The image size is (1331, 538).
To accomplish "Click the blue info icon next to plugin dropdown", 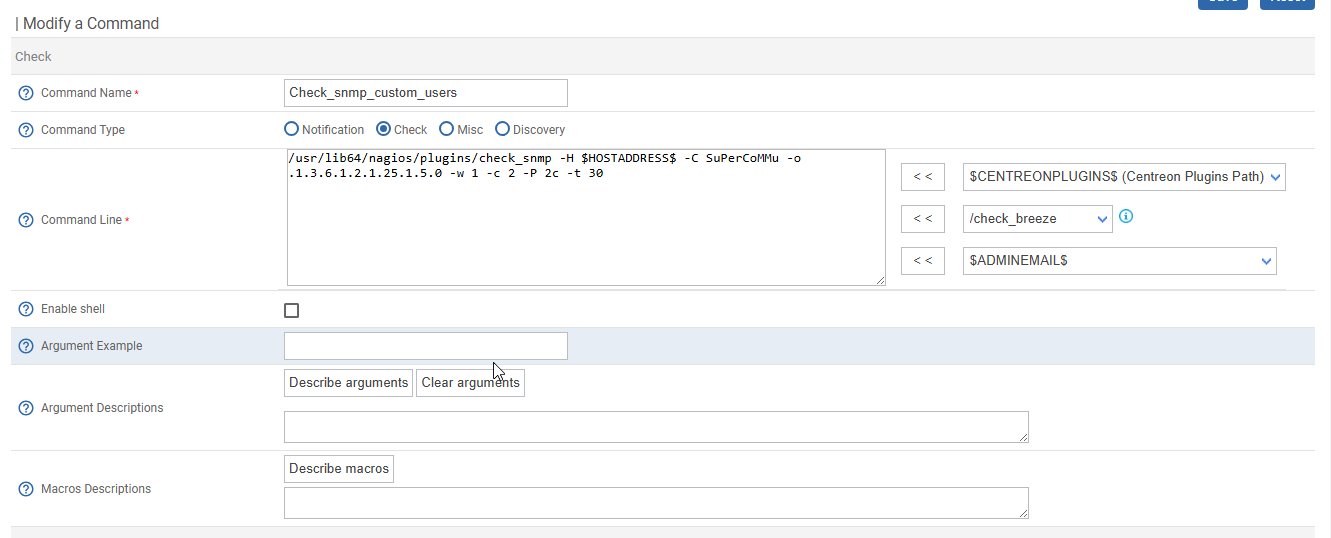I will tap(1126, 216).
